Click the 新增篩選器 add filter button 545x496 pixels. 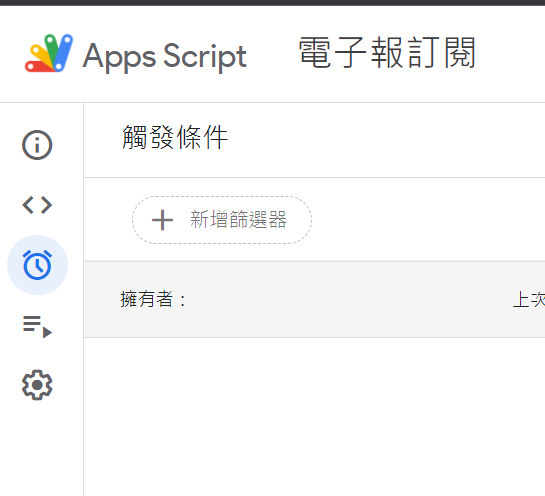click(x=222, y=220)
